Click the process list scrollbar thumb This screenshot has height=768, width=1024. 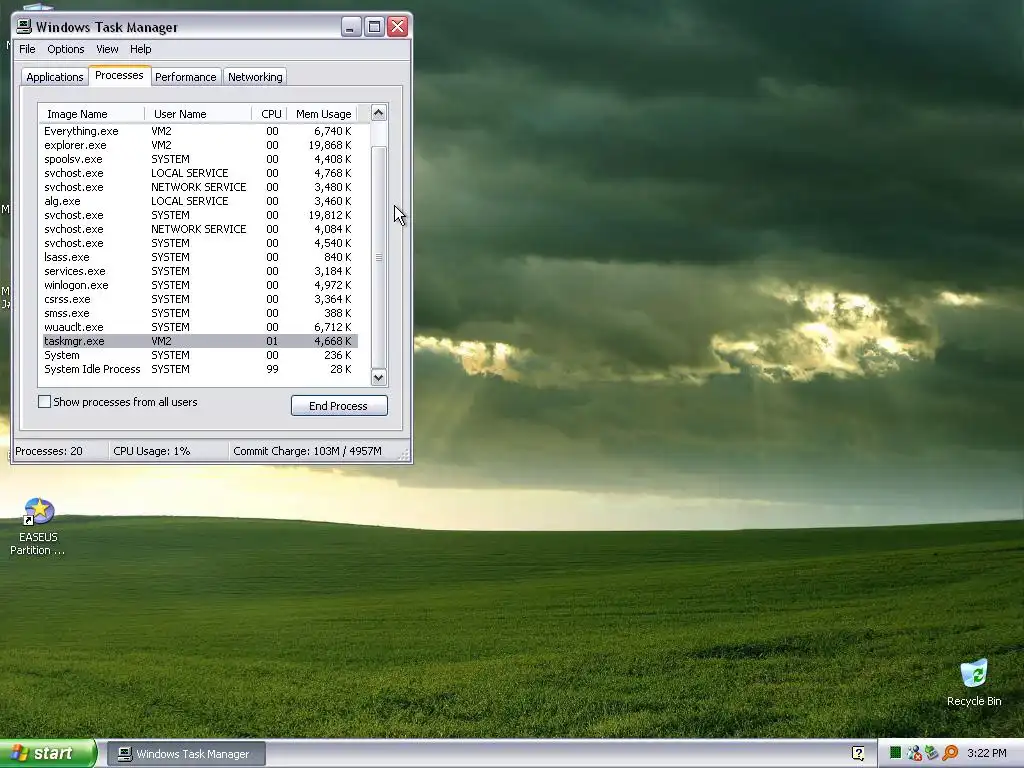click(x=379, y=257)
